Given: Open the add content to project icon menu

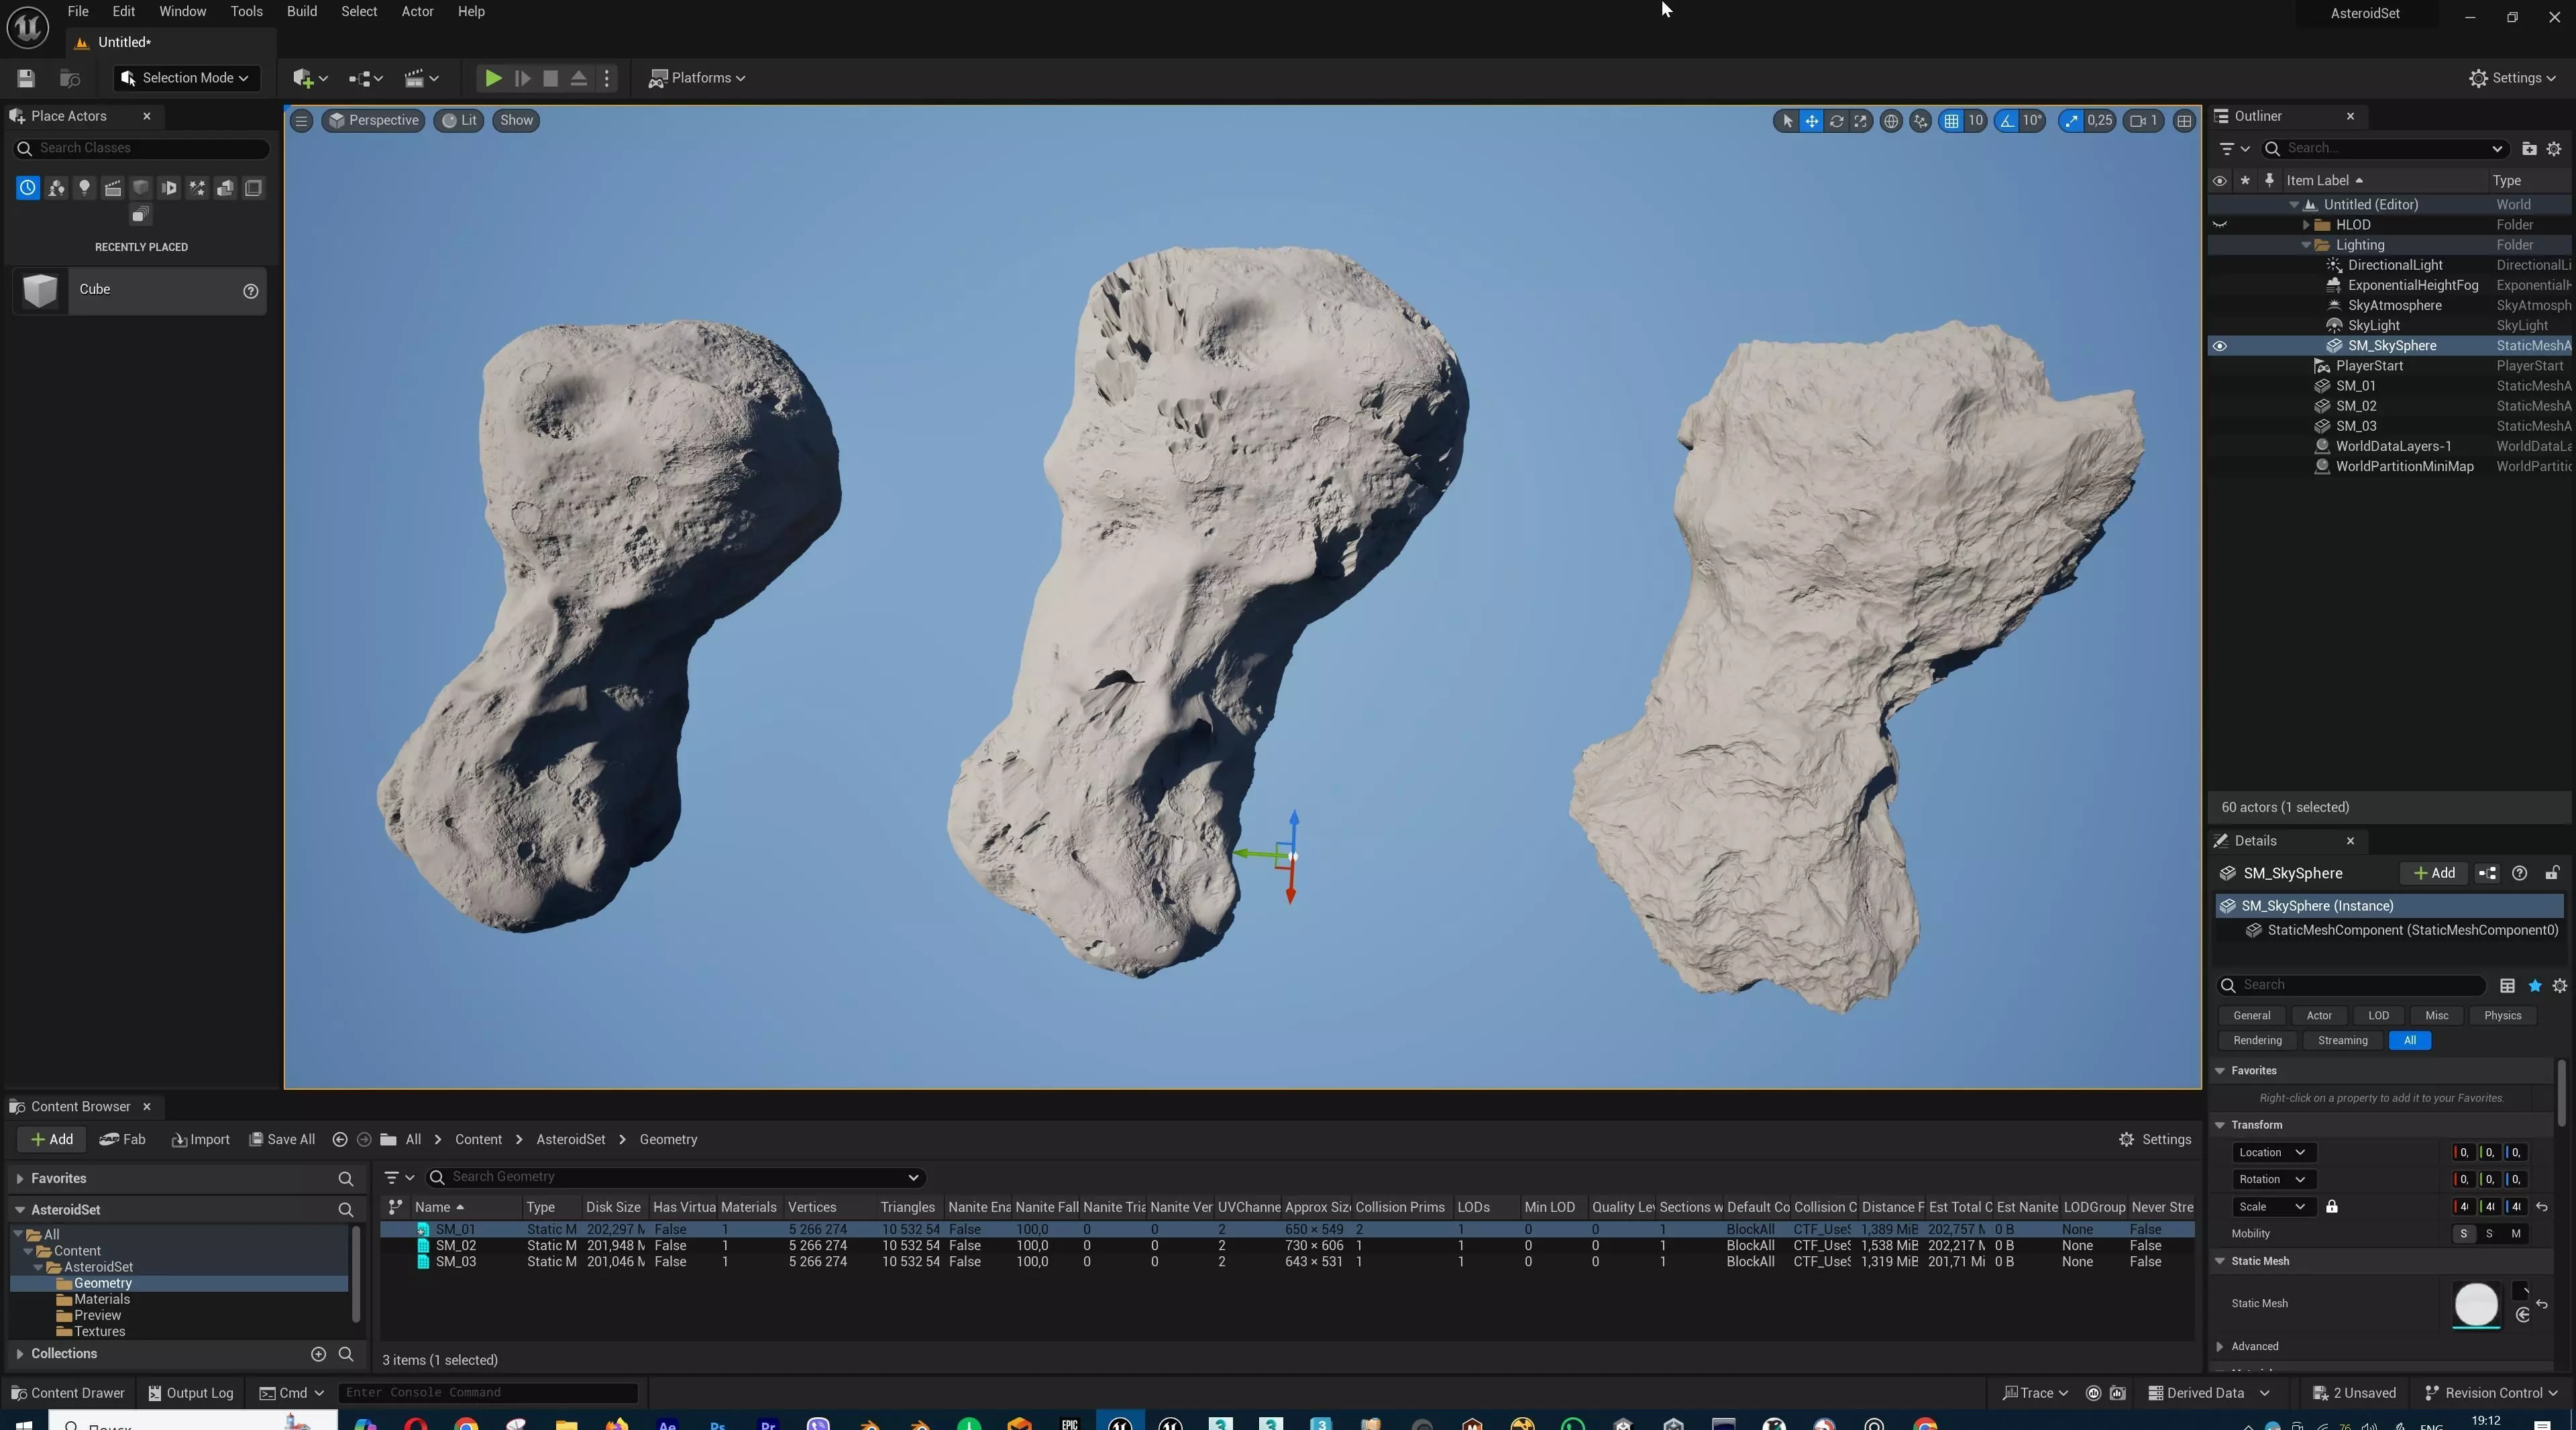Looking at the screenshot, I should [x=310, y=78].
